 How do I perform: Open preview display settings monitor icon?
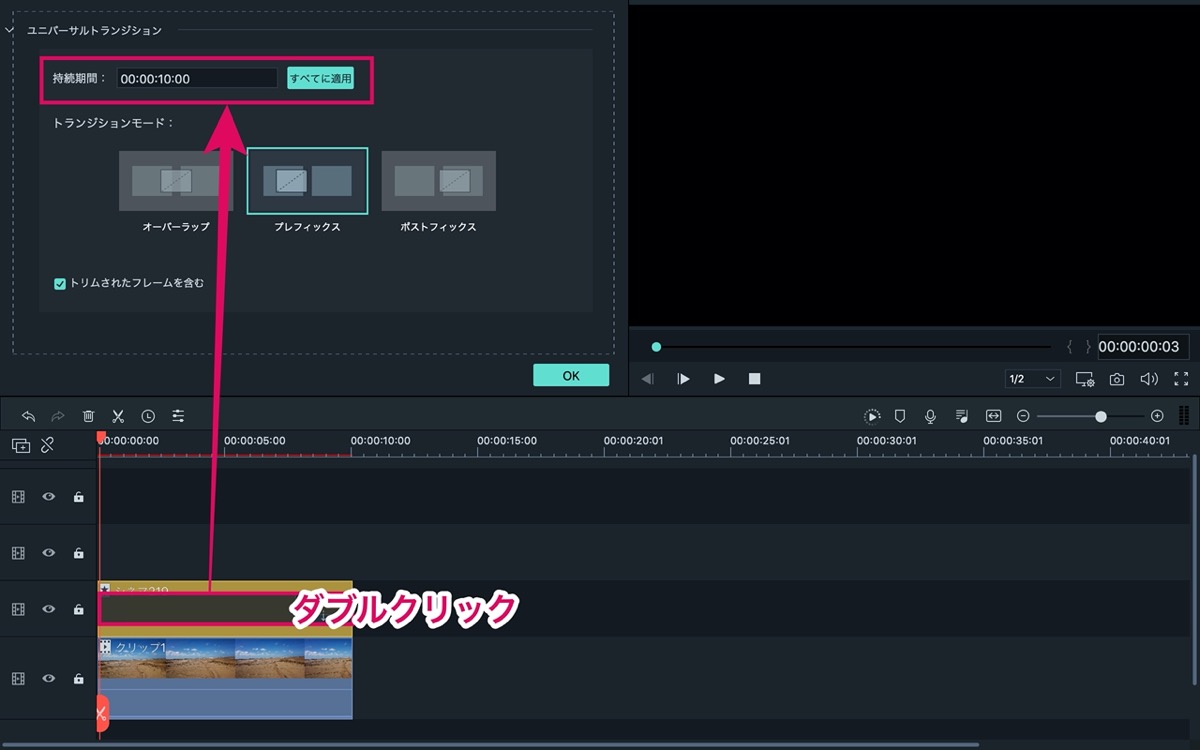click(x=1085, y=379)
